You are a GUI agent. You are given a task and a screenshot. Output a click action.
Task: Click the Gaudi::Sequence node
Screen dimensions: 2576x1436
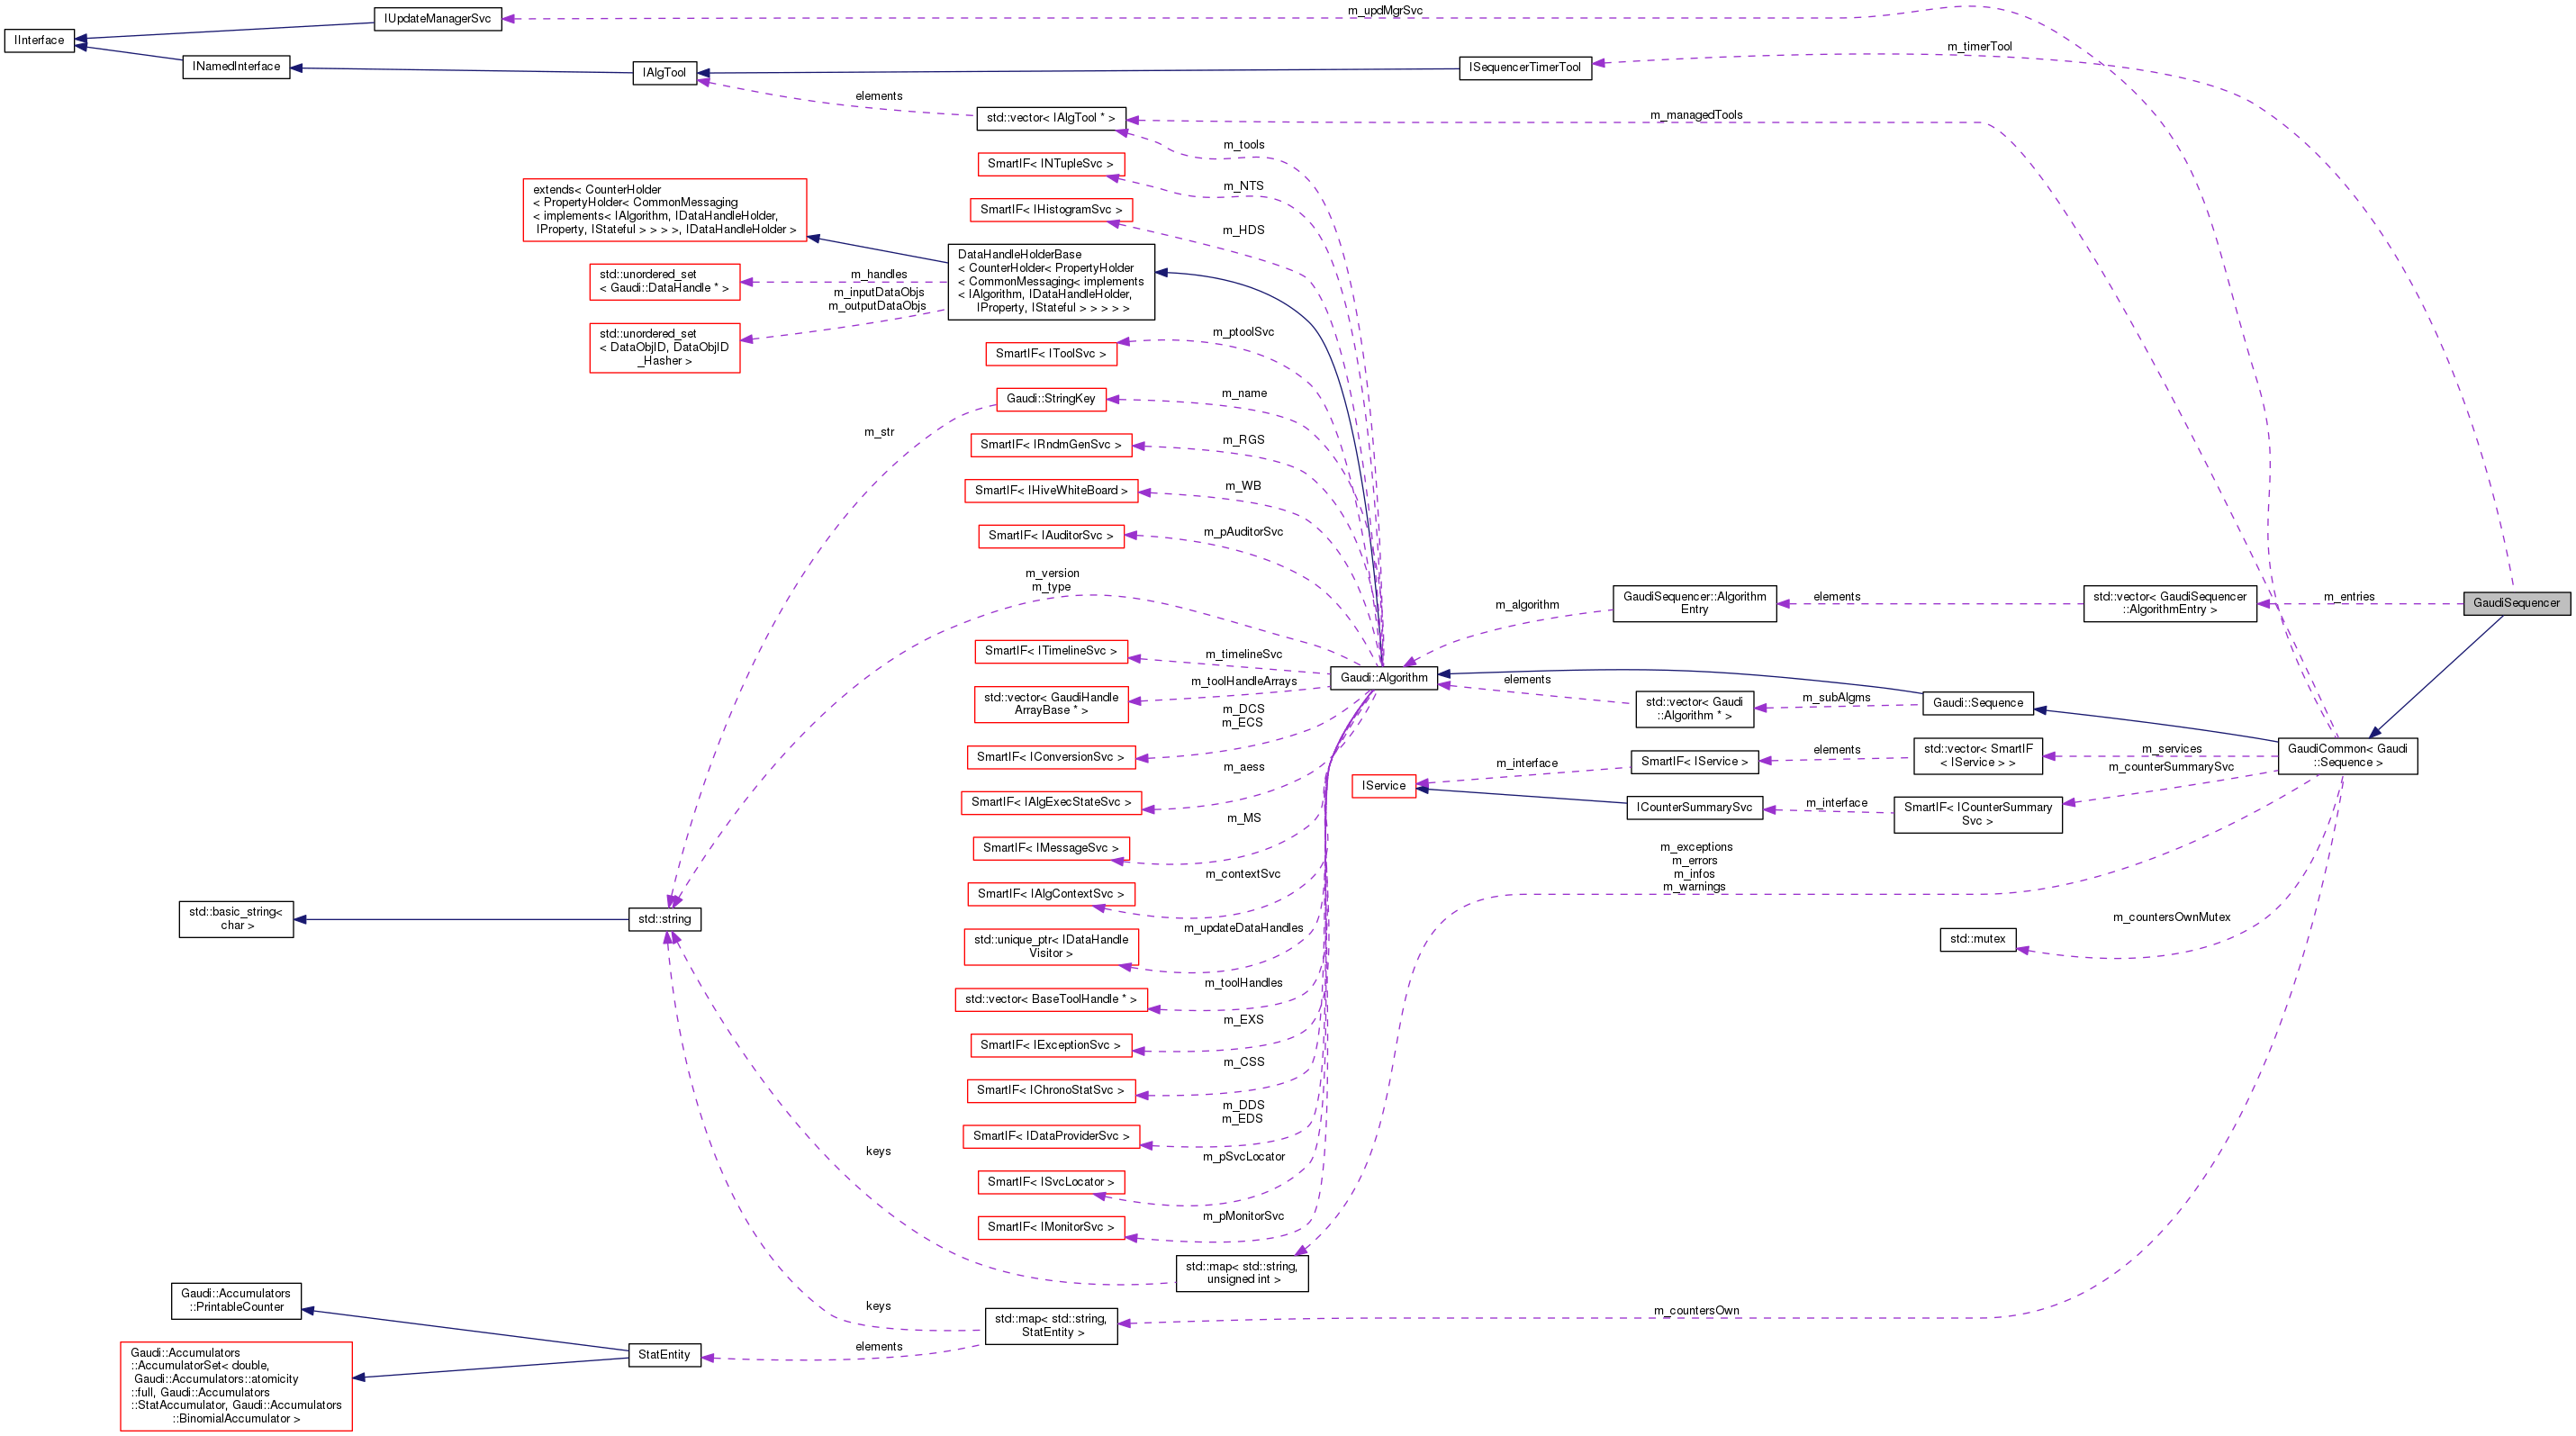point(1978,704)
